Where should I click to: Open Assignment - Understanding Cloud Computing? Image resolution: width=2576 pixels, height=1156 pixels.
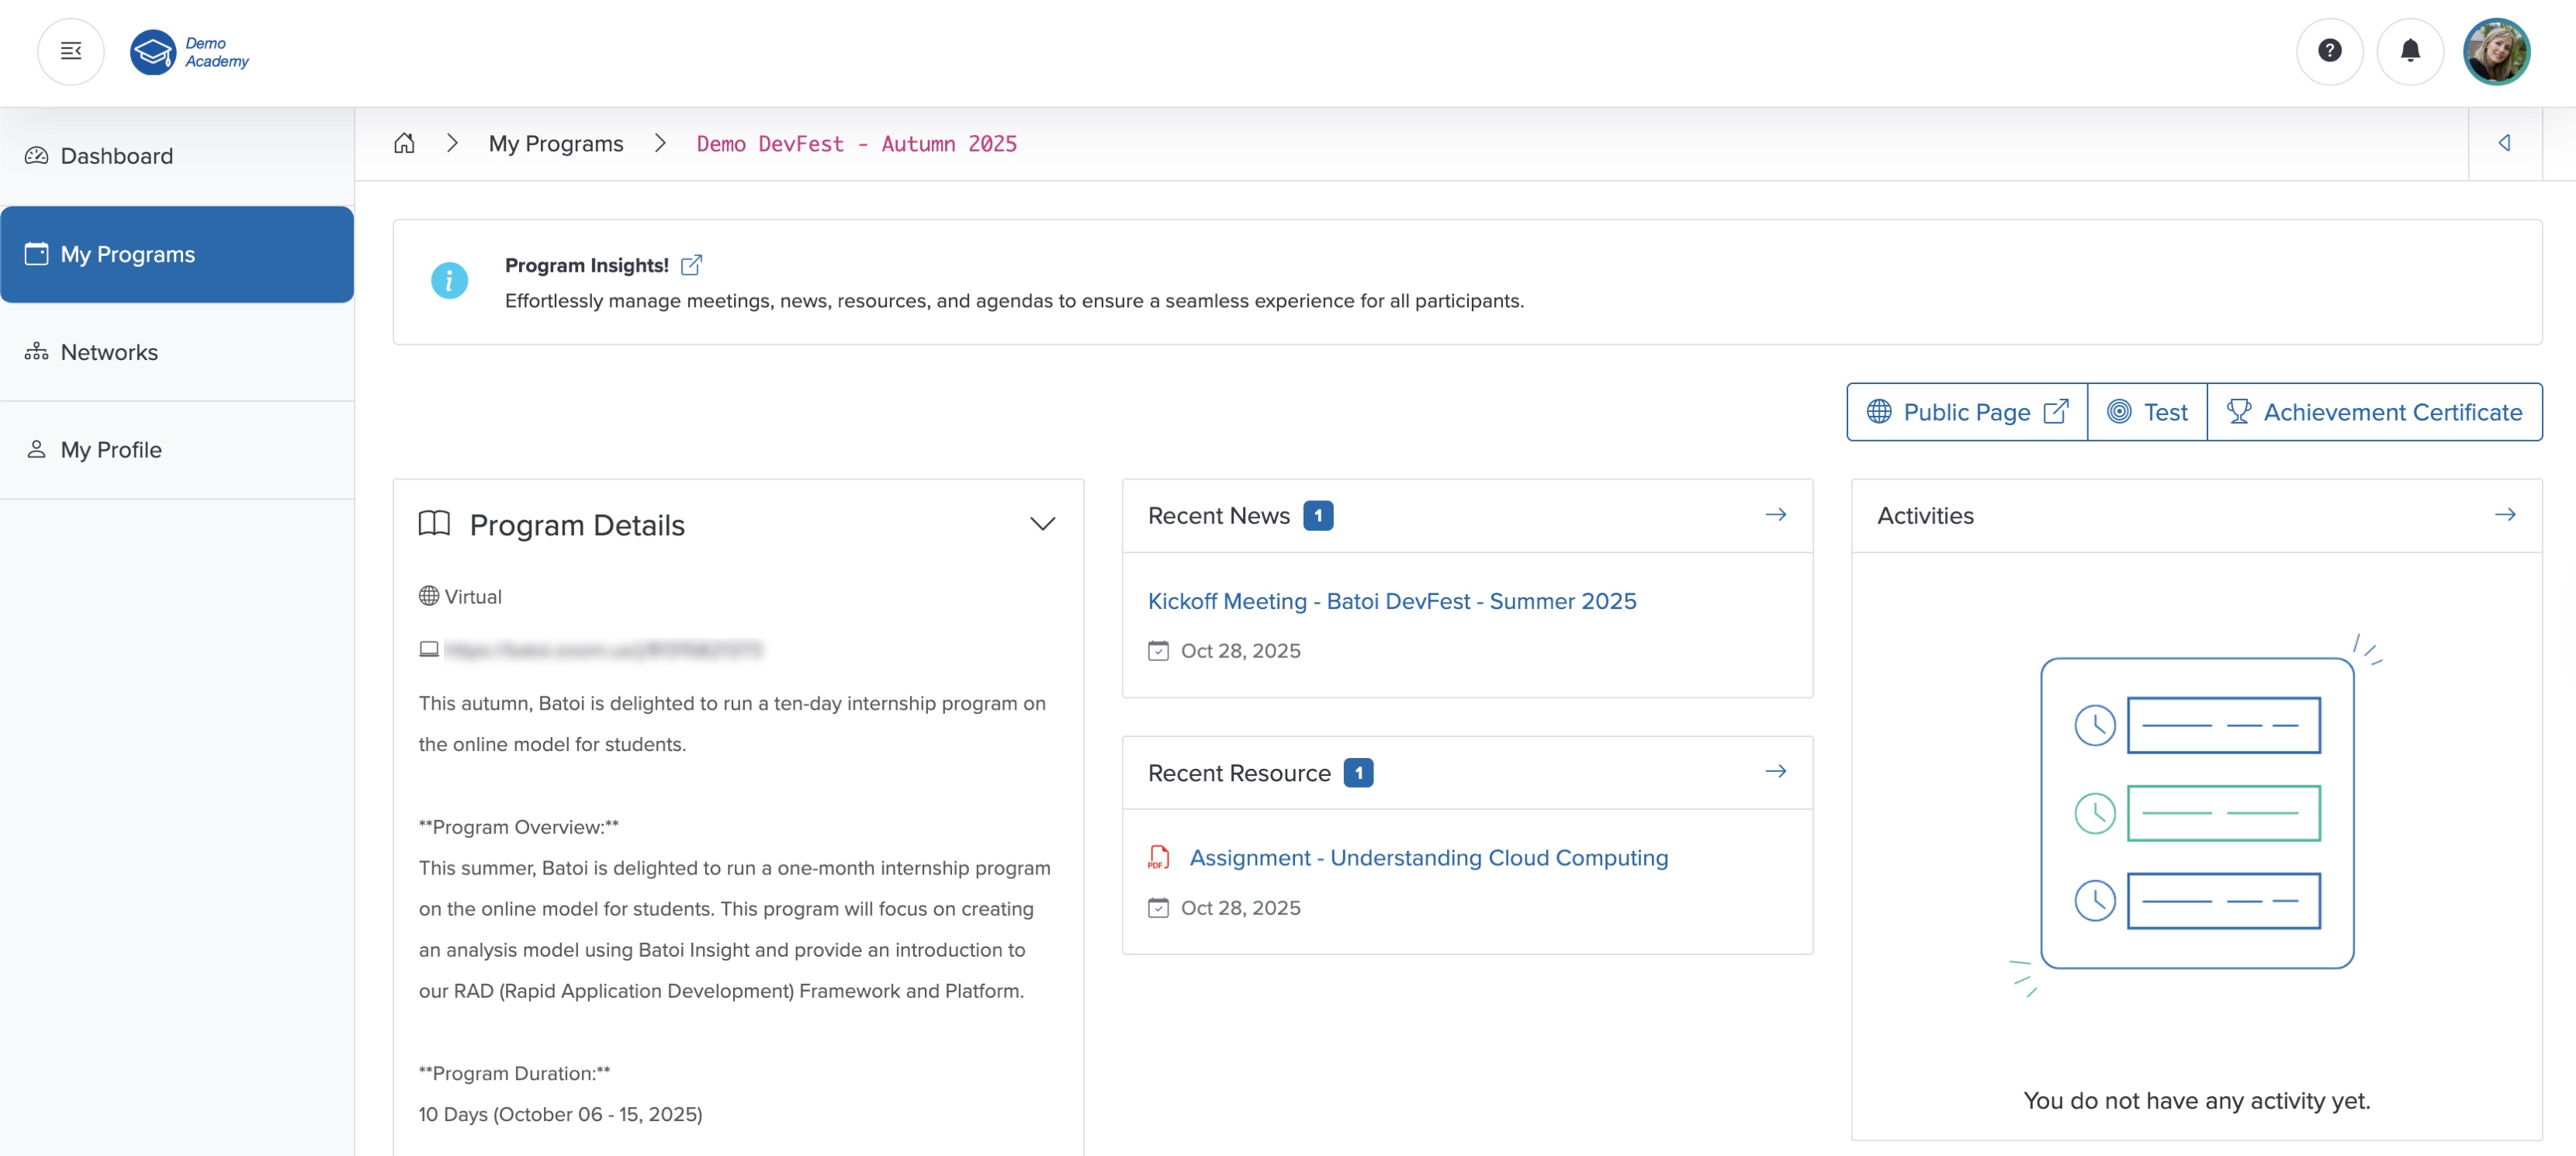[x=1428, y=857]
